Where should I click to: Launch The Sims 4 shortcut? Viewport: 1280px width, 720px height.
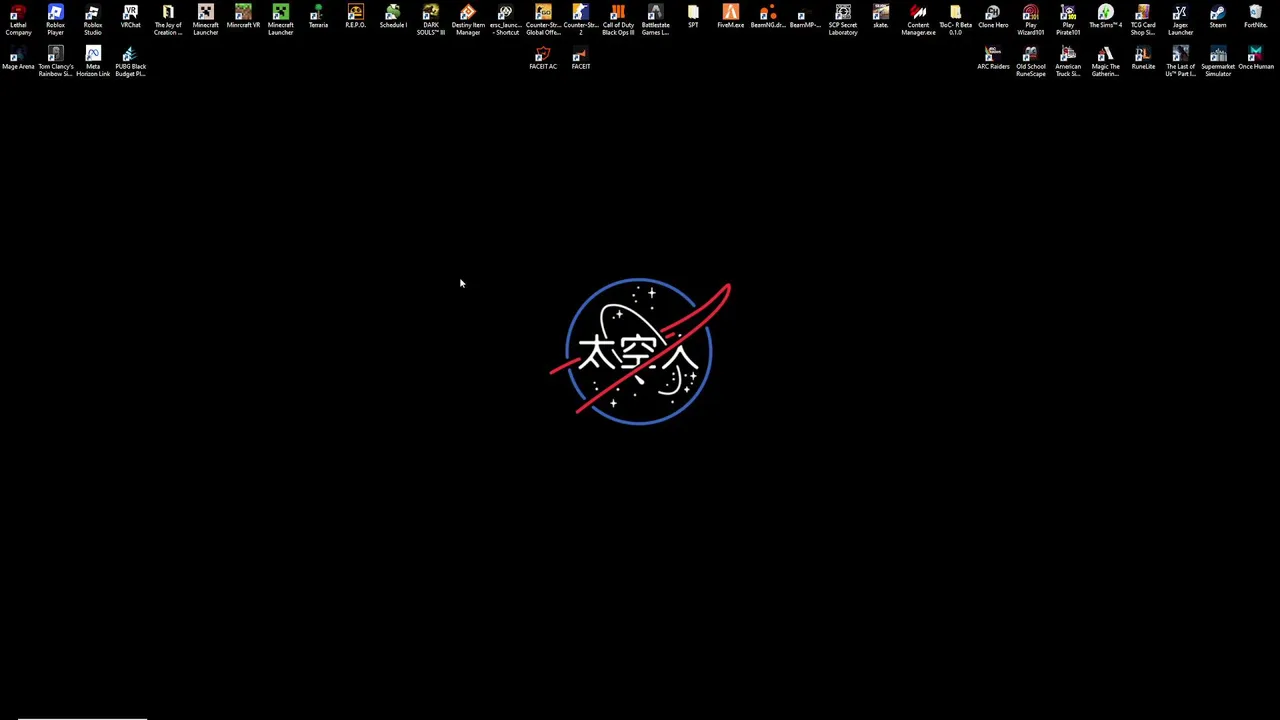point(1105,17)
